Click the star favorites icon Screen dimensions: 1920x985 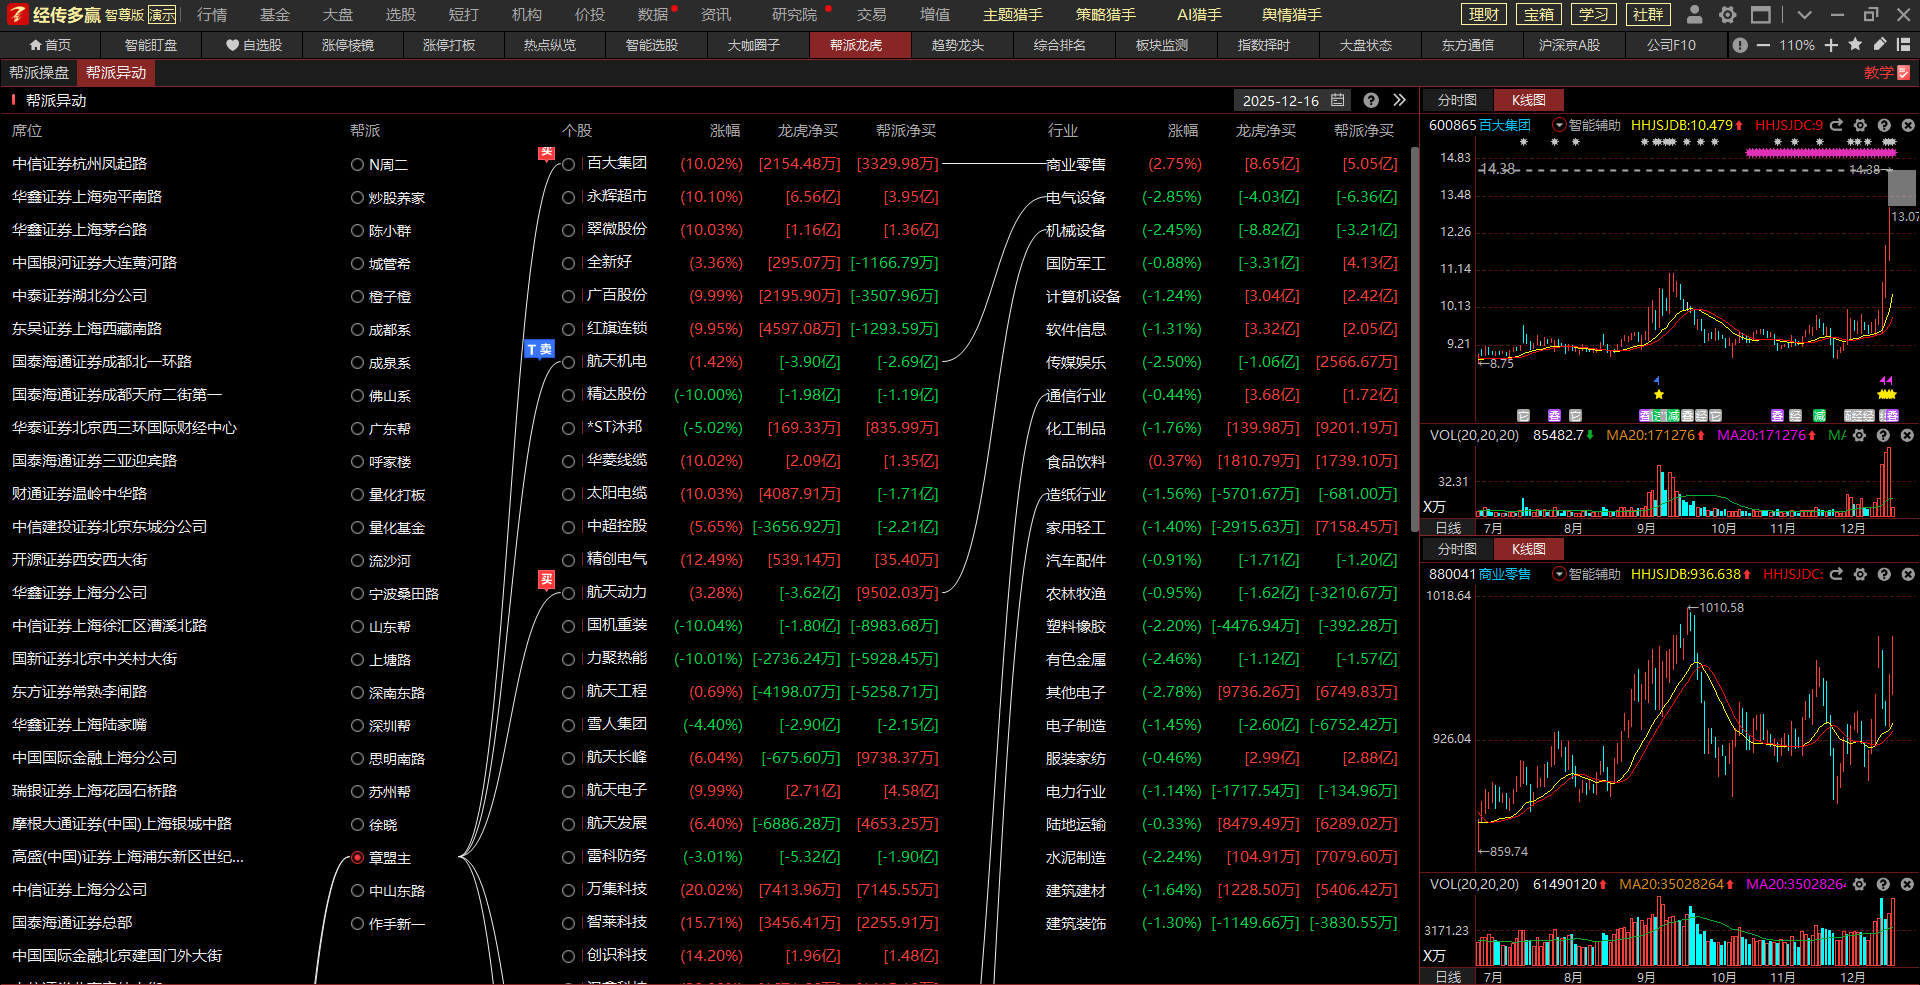coord(1855,45)
